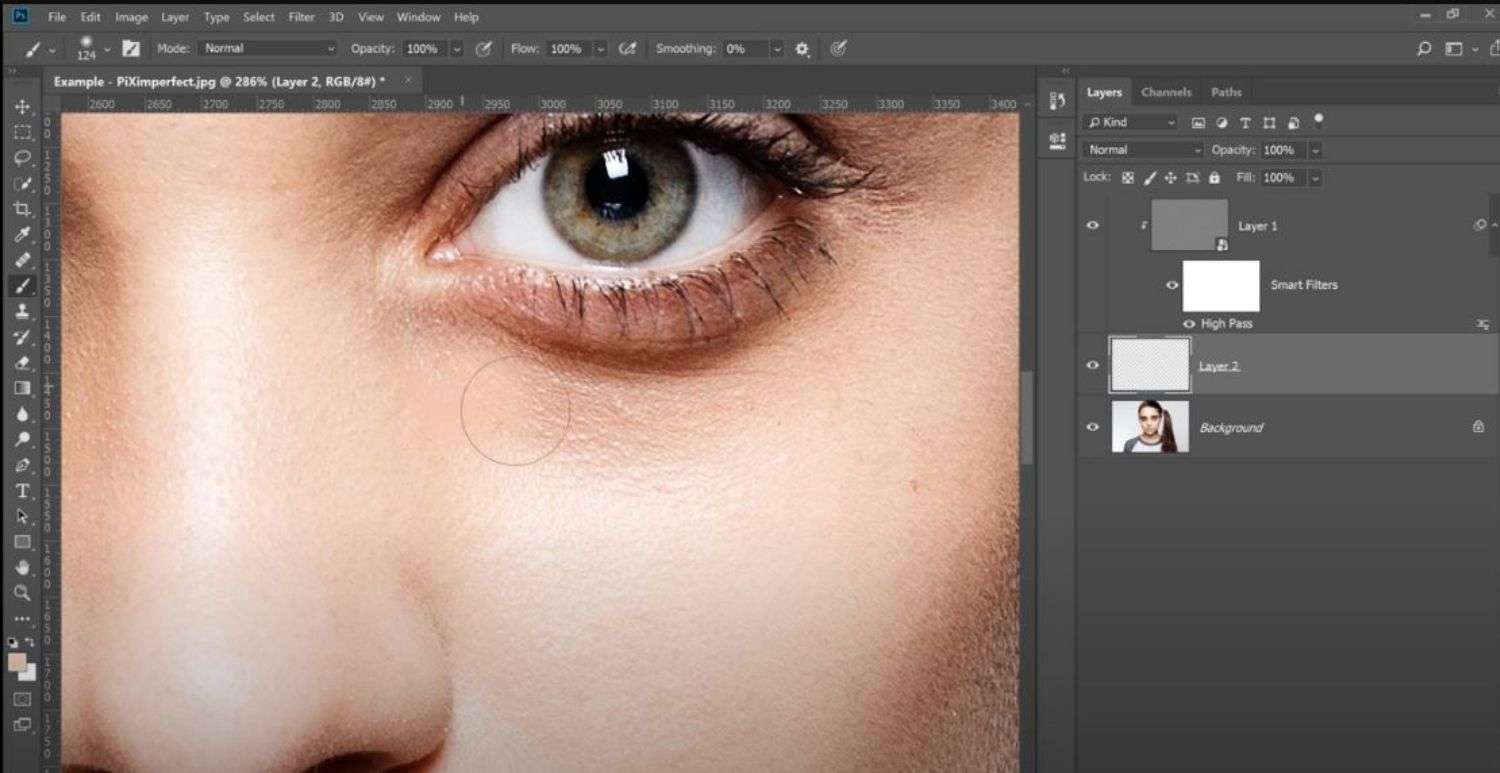The height and width of the screenshot is (773, 1500).
Task: Hide the Background layer
Action: click(x=1092, y=427)
